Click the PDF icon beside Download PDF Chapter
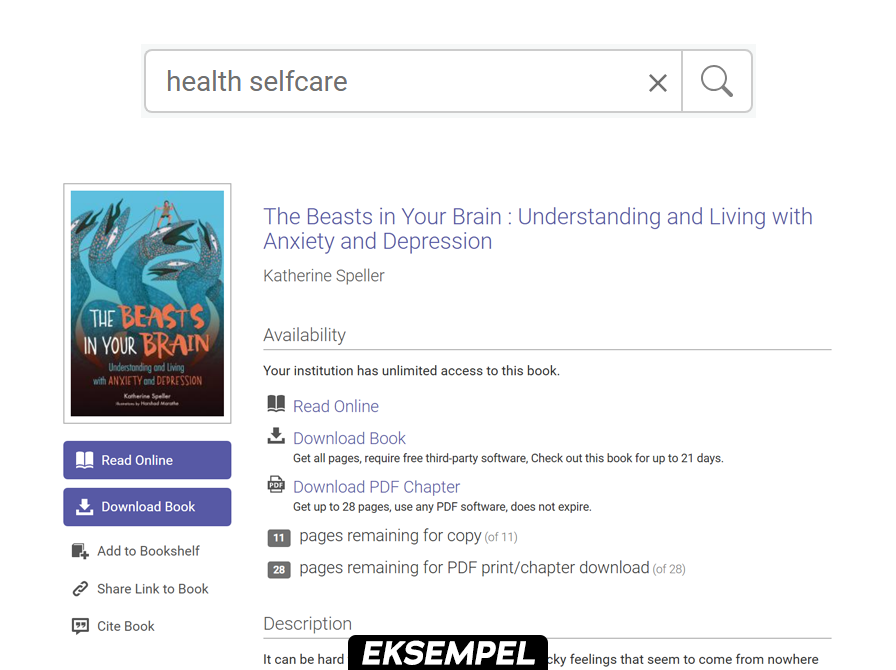Viewport: 896px width, 670px height. [276, 485]
